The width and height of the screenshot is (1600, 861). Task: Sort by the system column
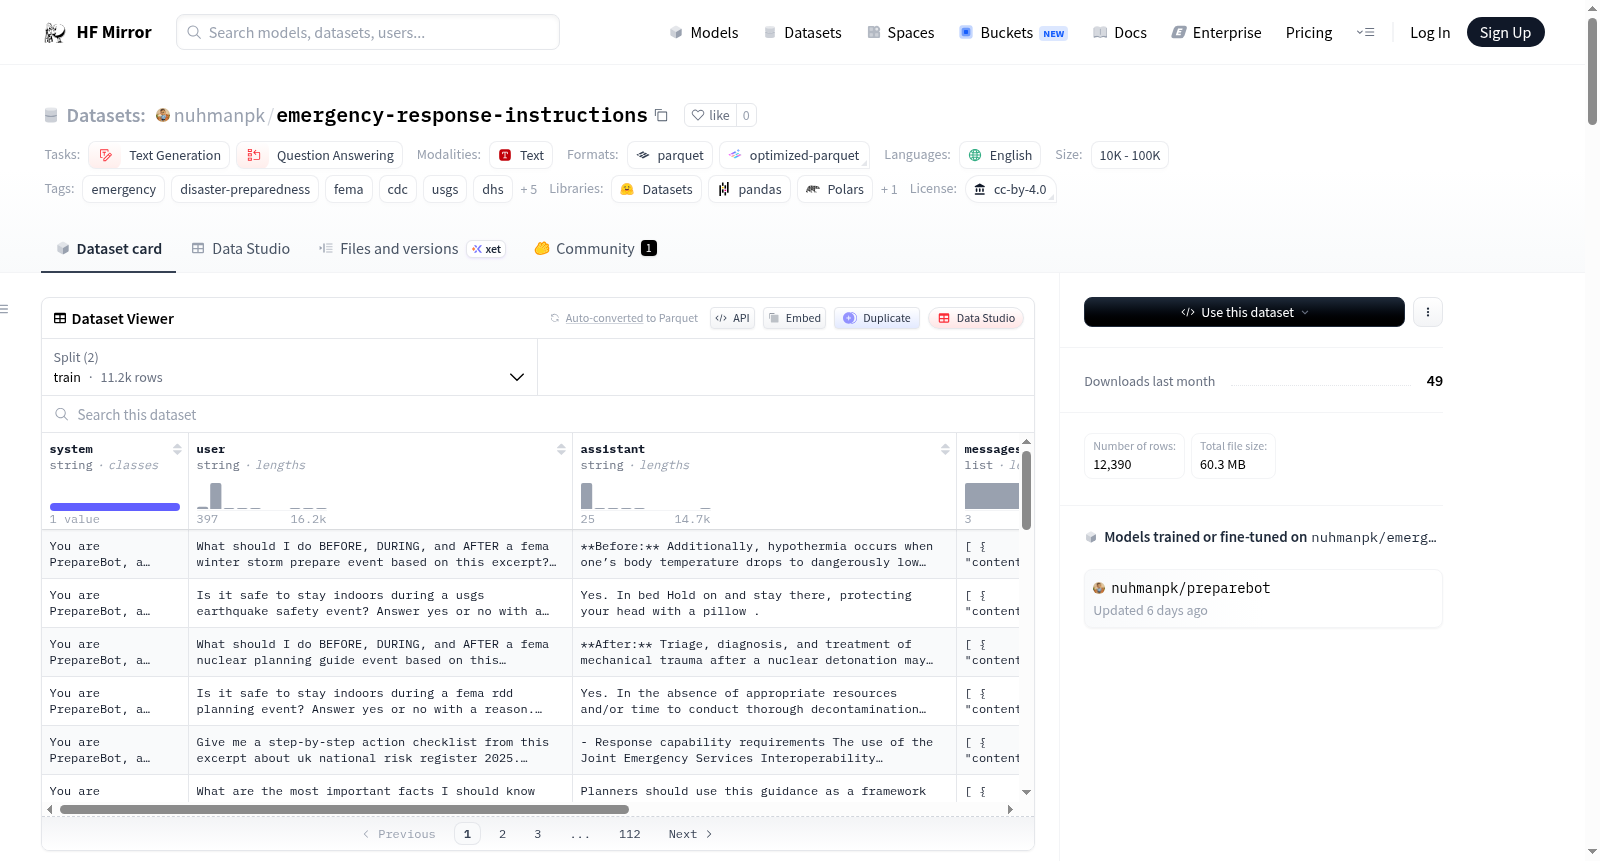pos(177,449)
